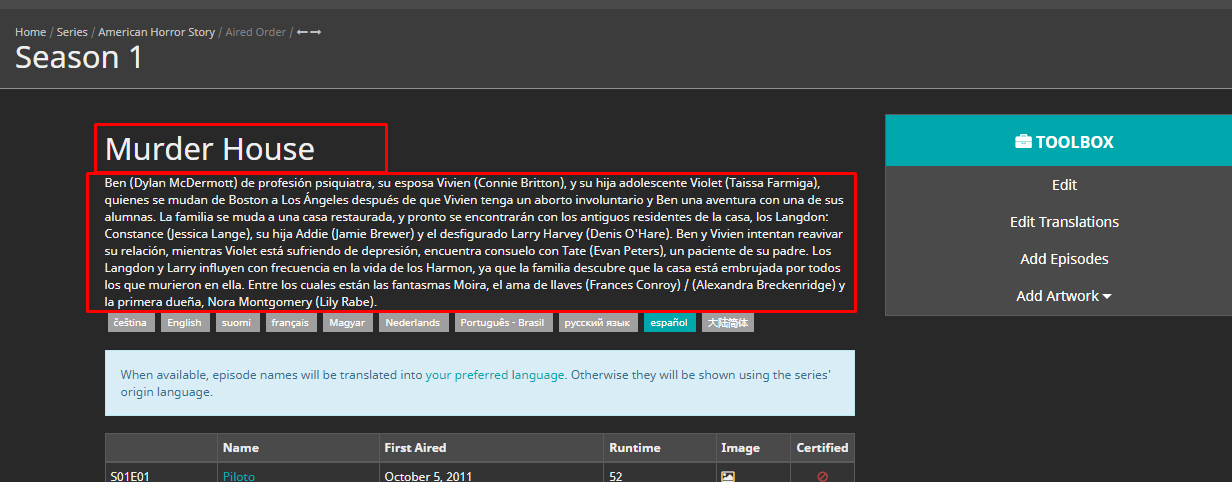1232x482 pixels.
Task: Switch overview language to suomi
Action: [237, 323]
